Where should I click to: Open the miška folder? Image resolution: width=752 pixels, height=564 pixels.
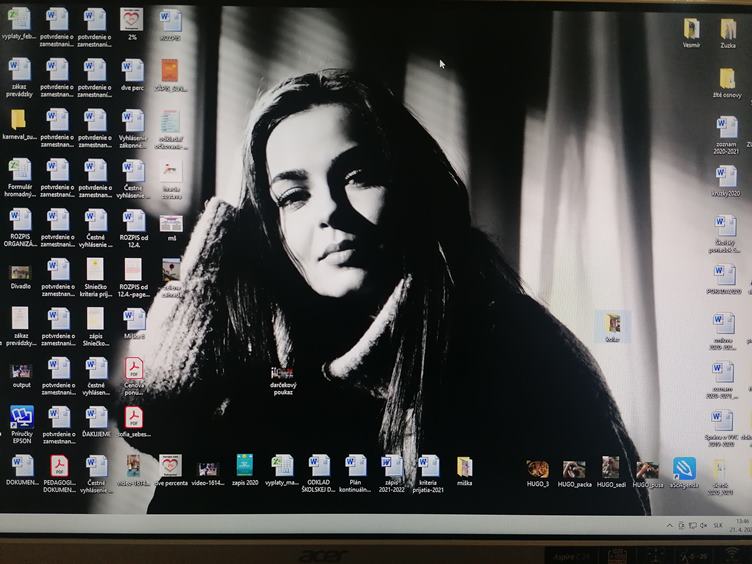[464, 466]
